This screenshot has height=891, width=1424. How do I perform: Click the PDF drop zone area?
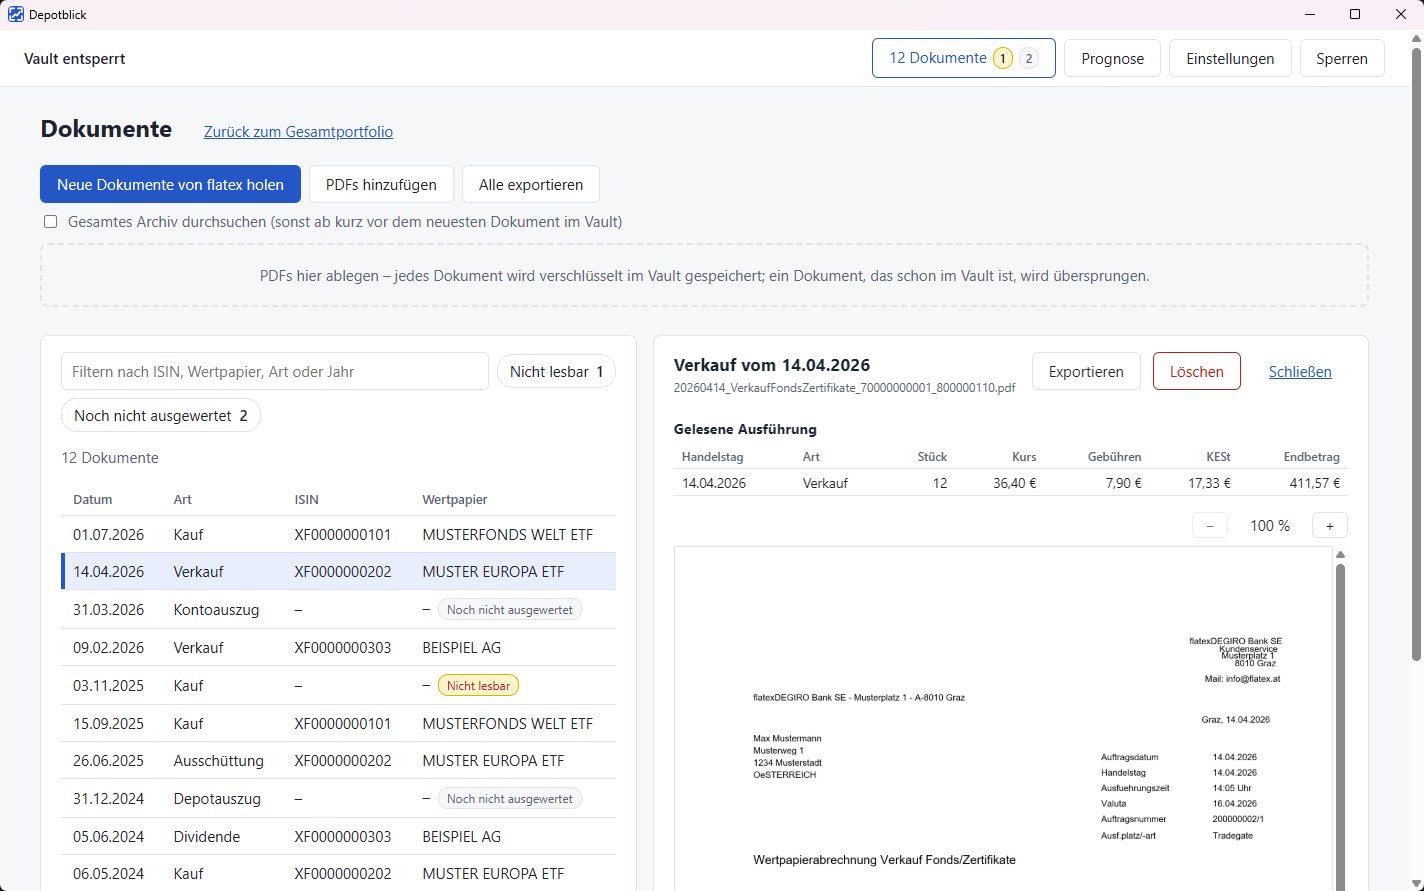tap(704, 276)
